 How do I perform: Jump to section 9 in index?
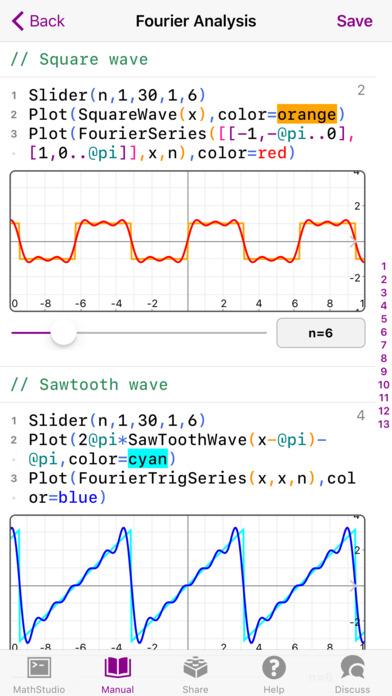pyautogui.click(x=384, y=372)
